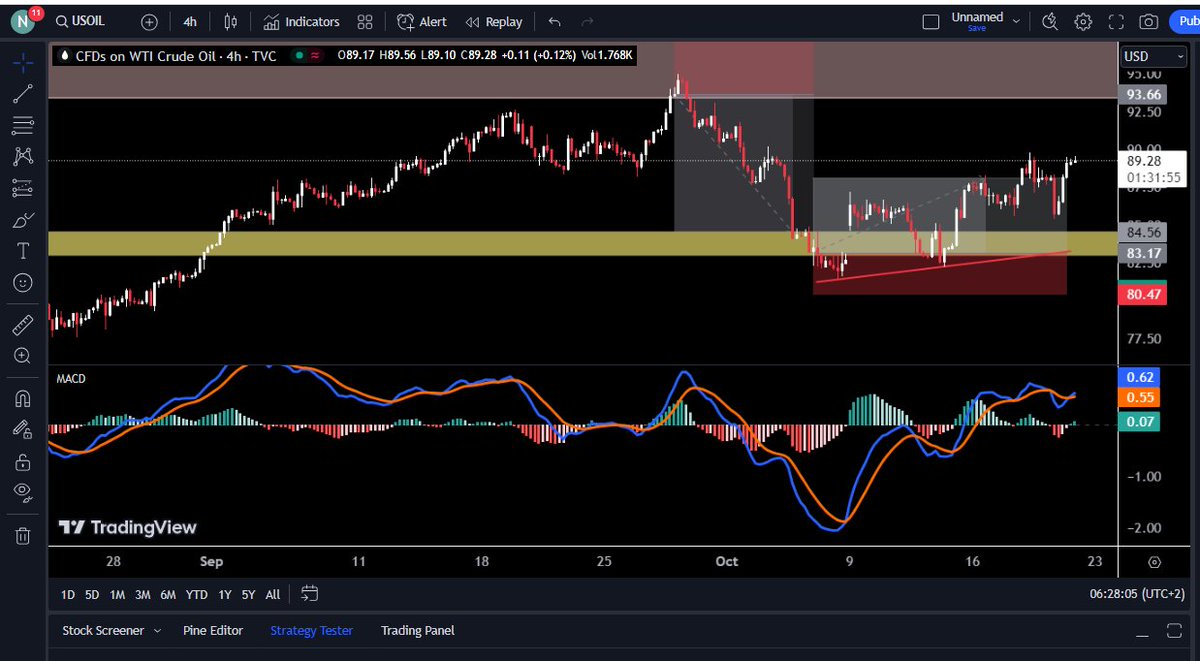
Task: Open timezone selector 06:28:05 (UTC+2)
Action: 1136,594
